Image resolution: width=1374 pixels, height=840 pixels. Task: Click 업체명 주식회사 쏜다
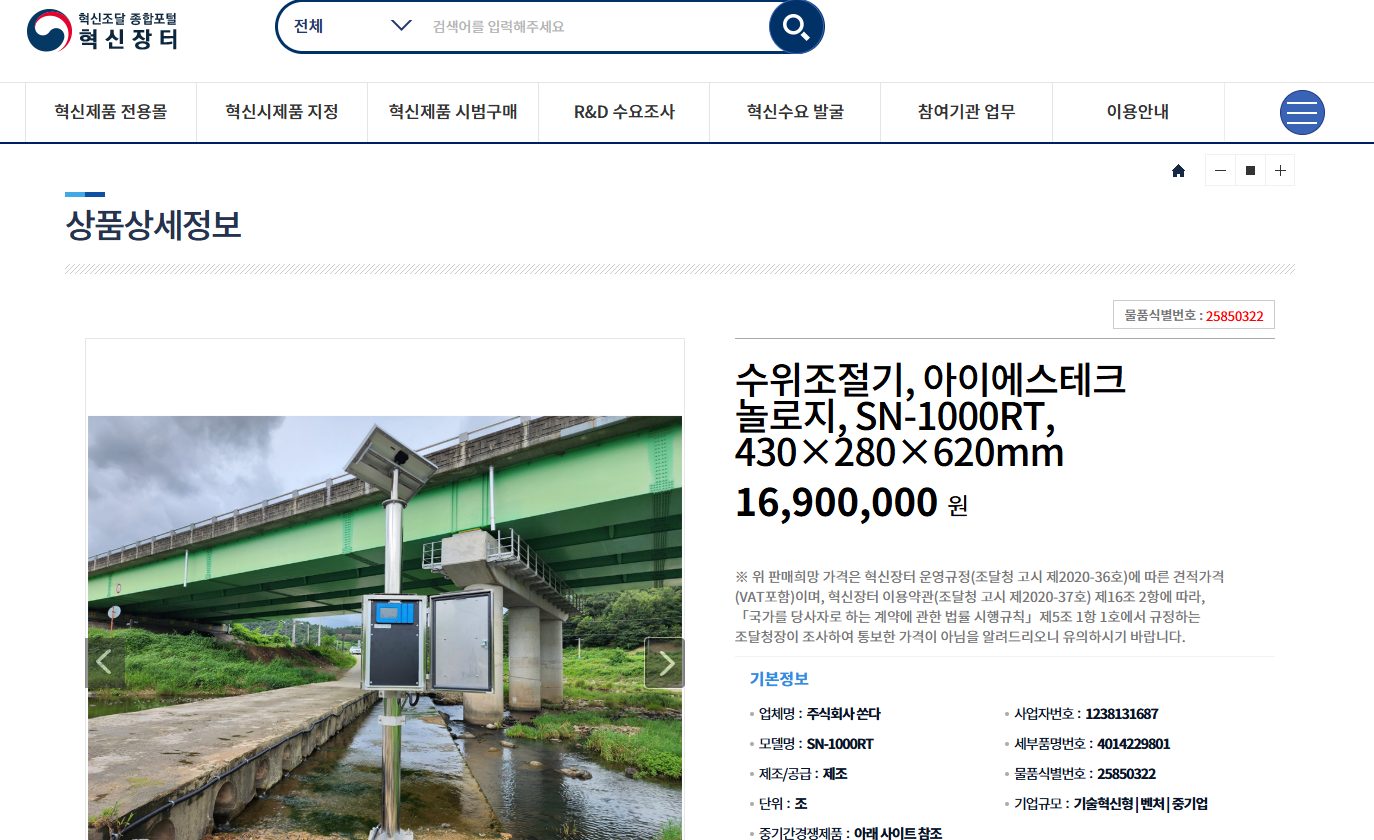click(815, 714)
